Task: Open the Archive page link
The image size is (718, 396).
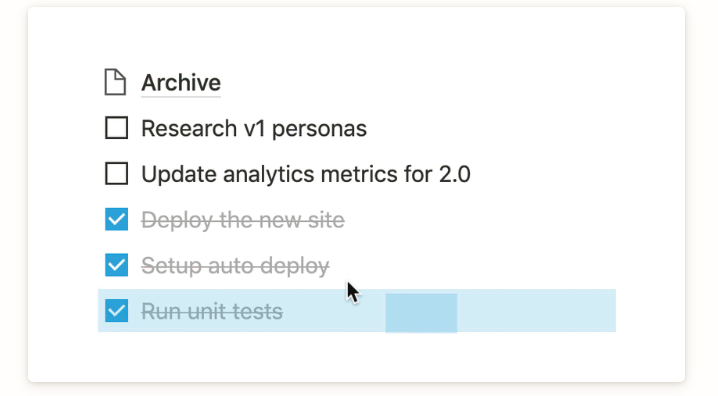Action: click(181, 83)
